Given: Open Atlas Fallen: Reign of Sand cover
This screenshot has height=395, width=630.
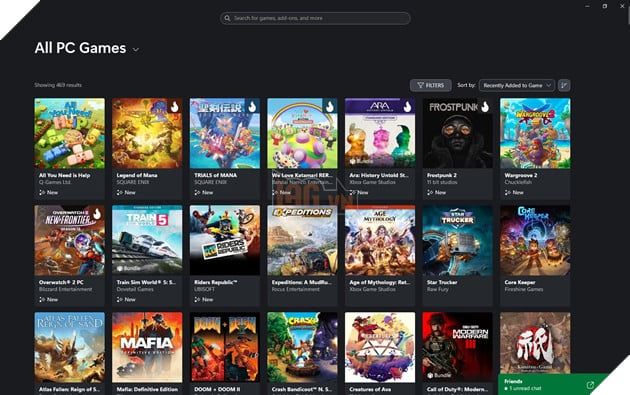Looking at the screenshot, I should tap(70, 347).
